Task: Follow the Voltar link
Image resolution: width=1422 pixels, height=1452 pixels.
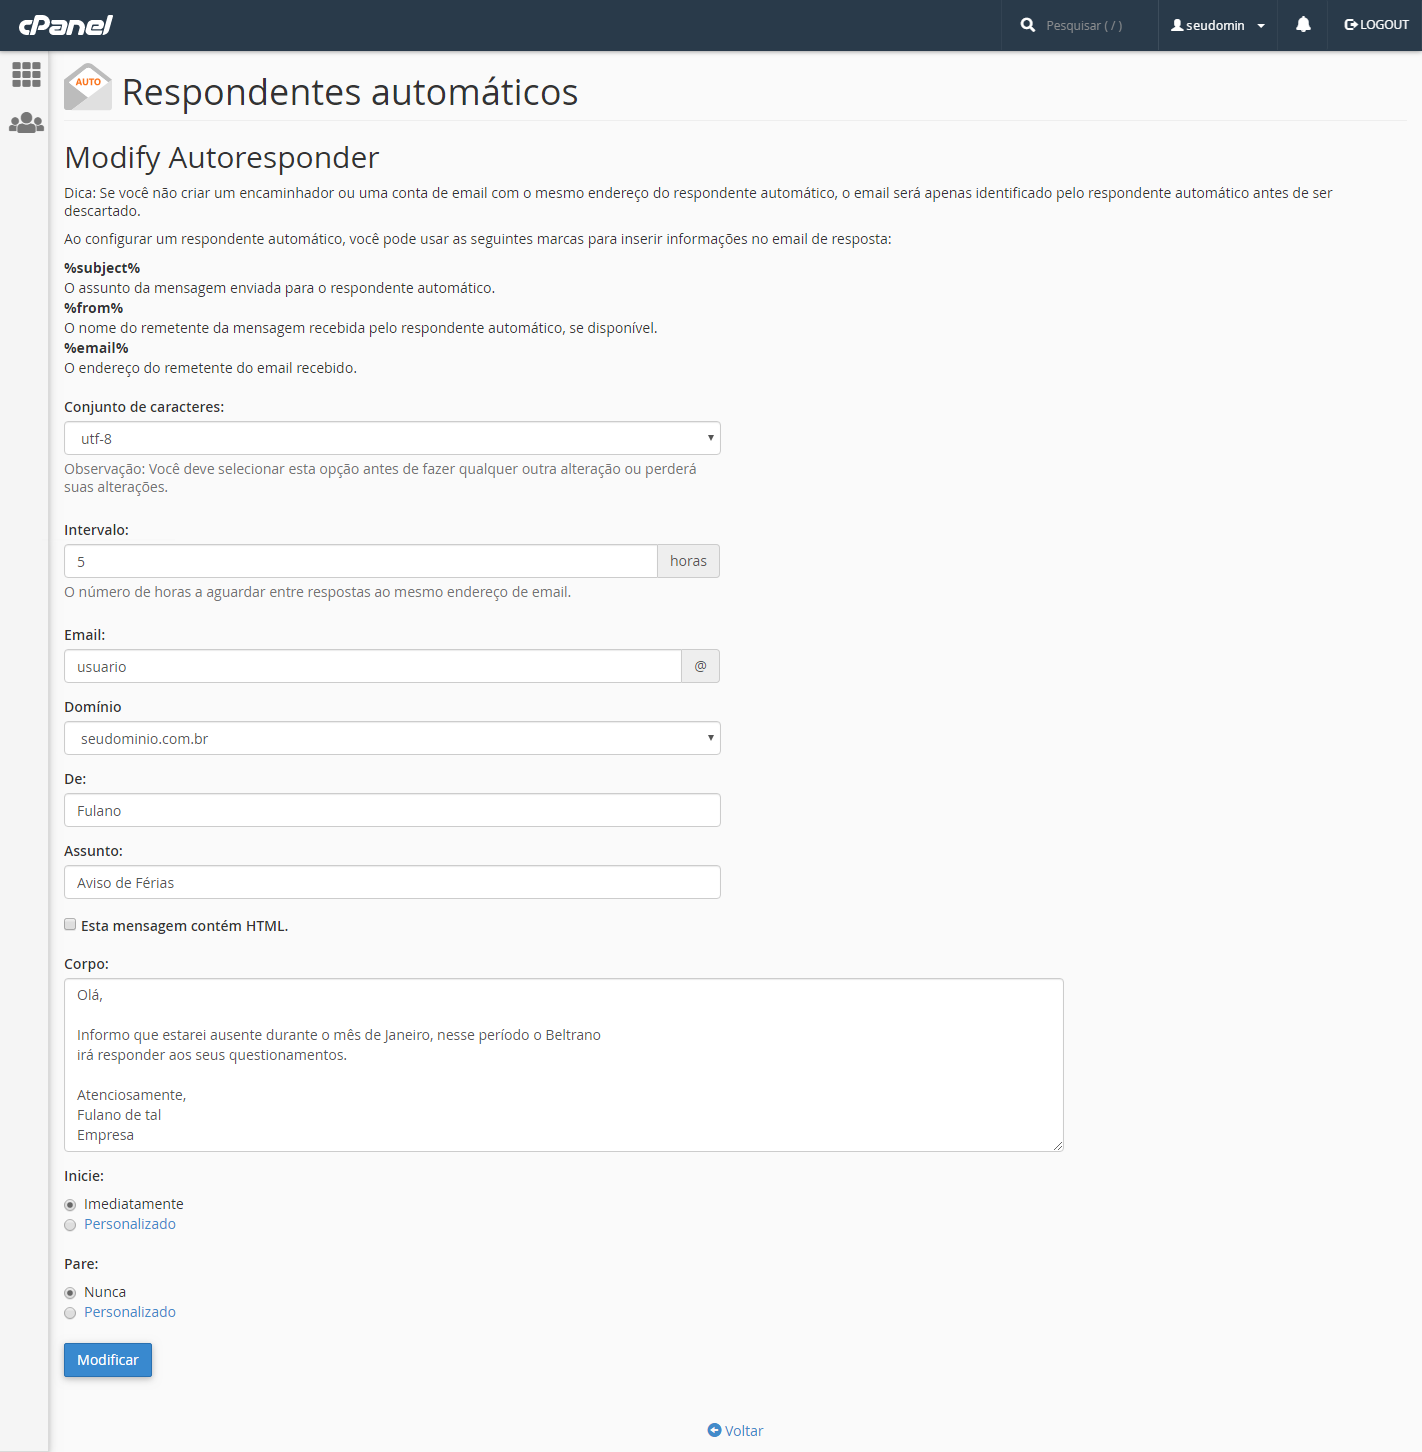Action: 743,1431
